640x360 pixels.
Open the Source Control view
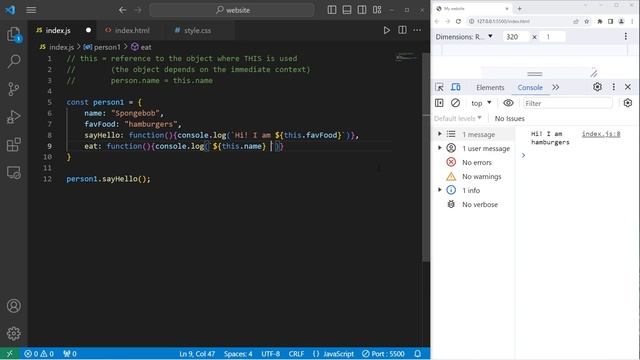click(x=13, y=89)
